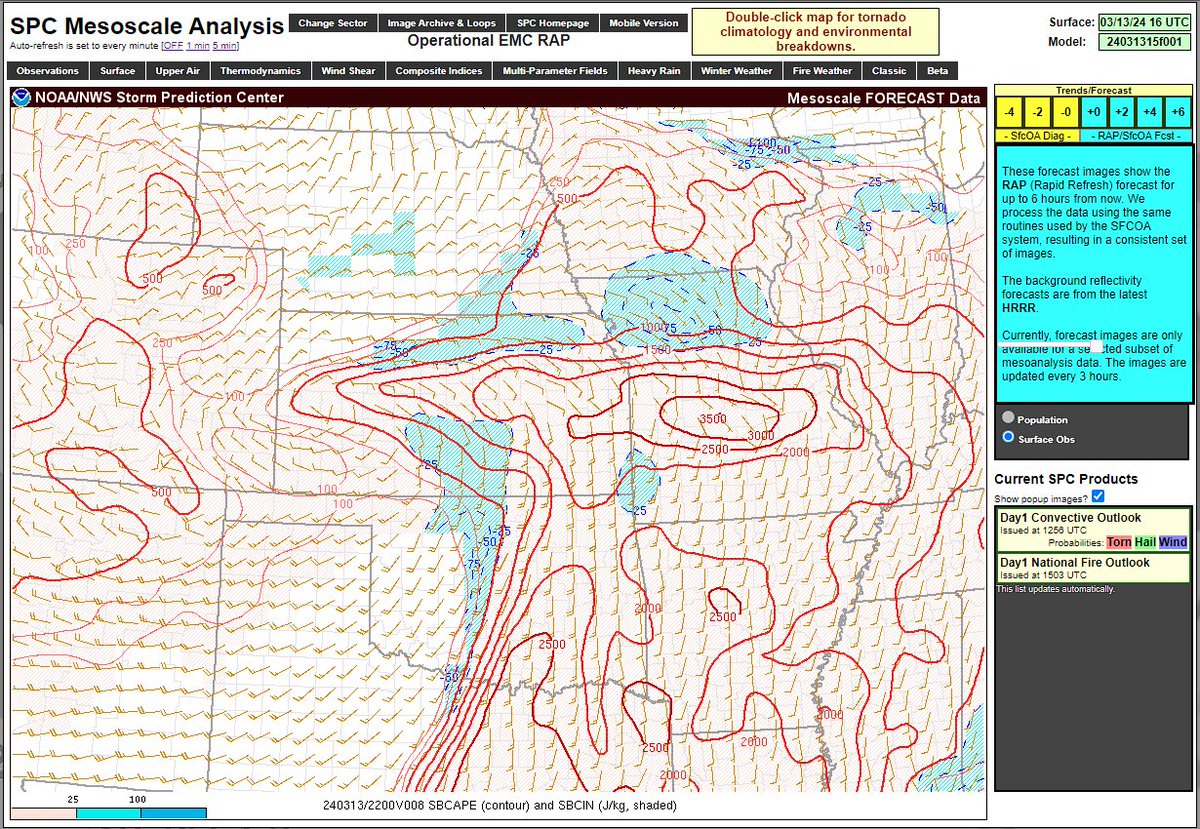1200x829 pixels.
Task: Open Image Archive & Loops
Action: pos(441,23)
